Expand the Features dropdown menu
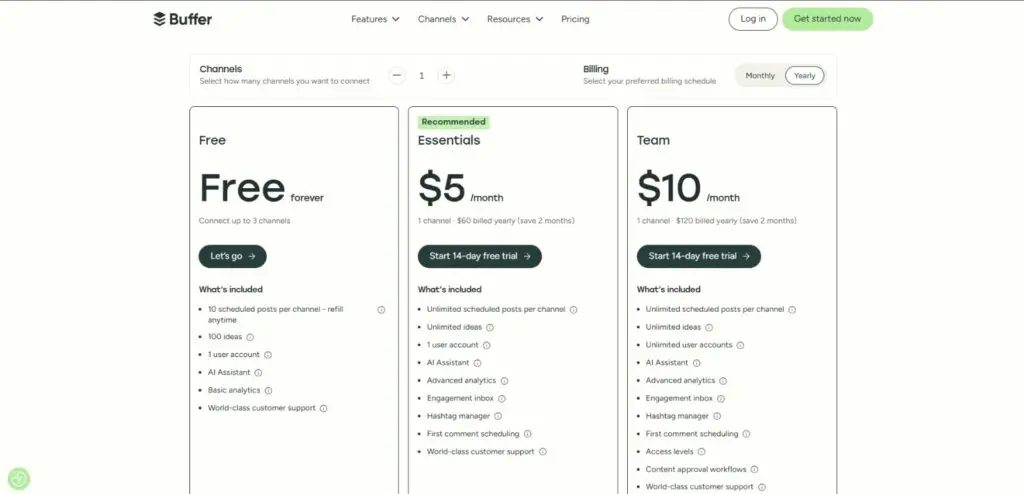This screenshot has height=494, width=1024. (375, 19)
